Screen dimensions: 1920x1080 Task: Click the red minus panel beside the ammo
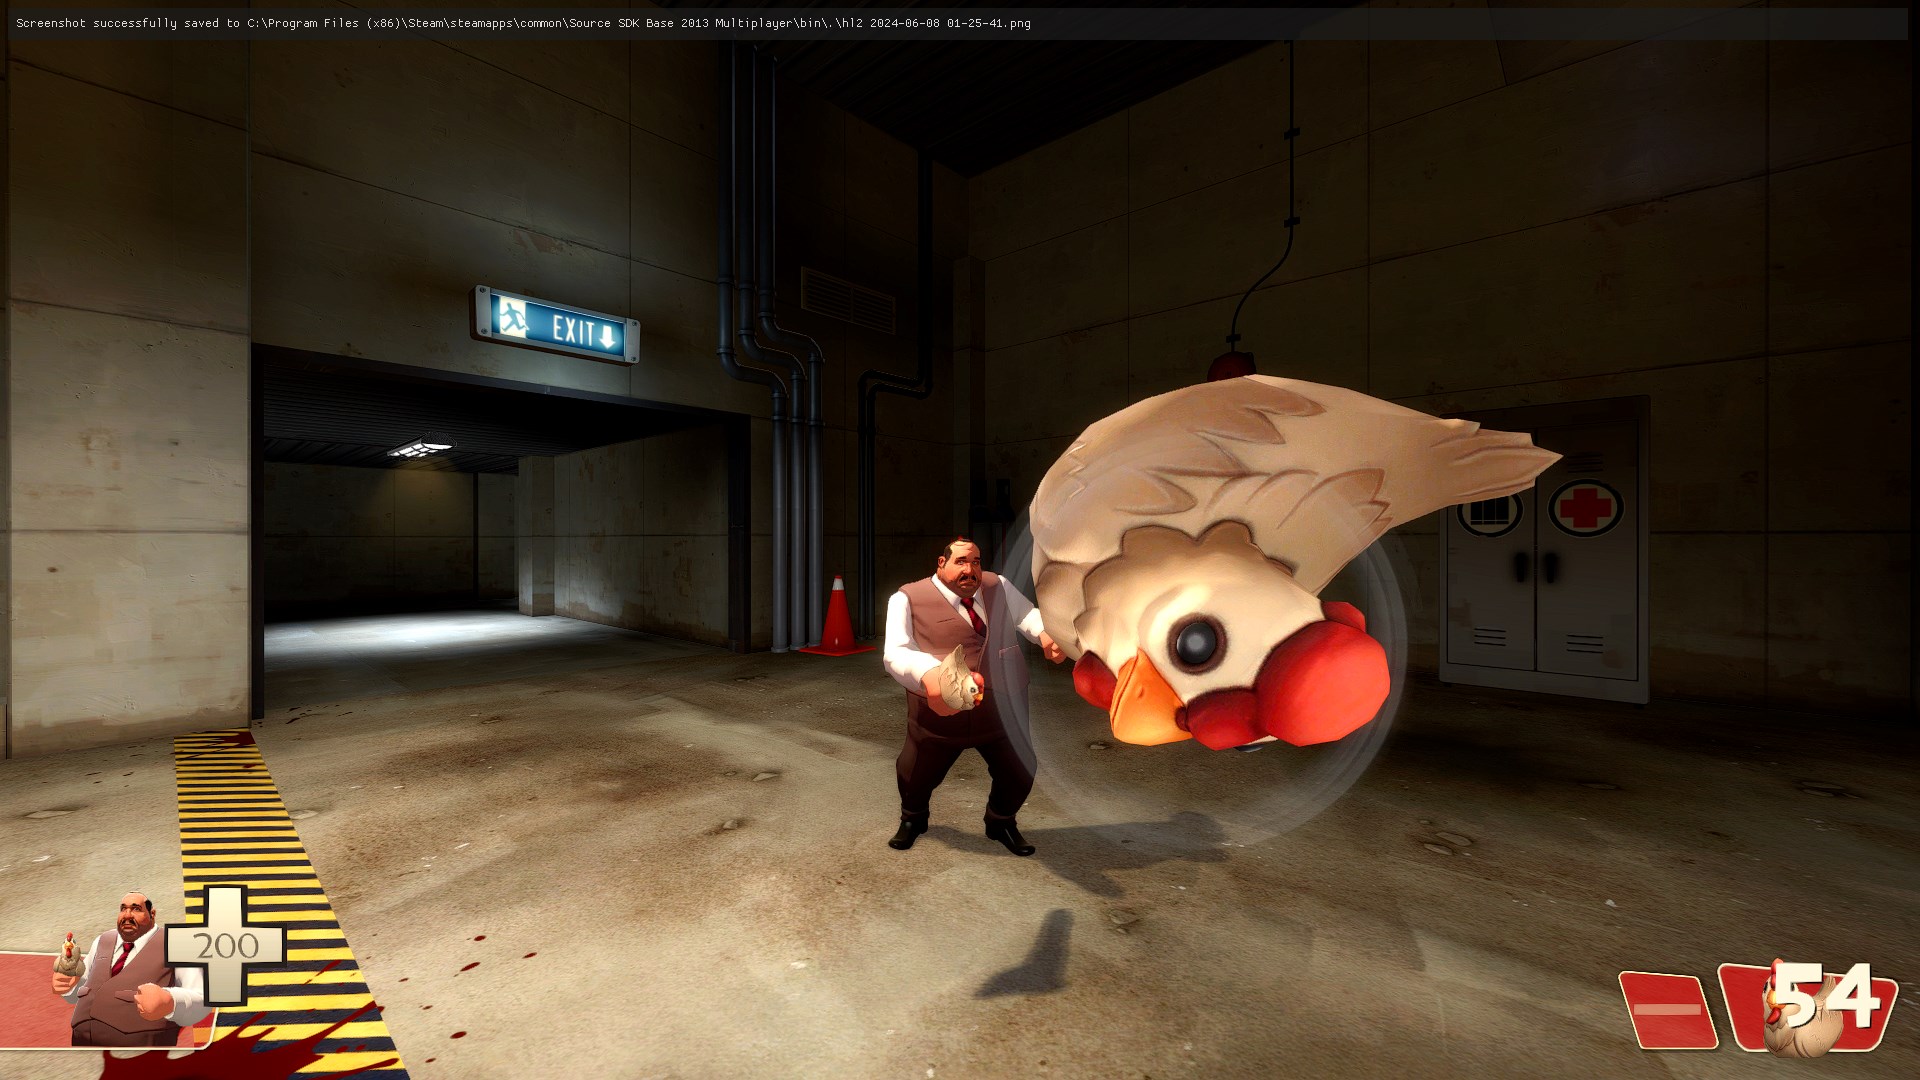1667,1009
